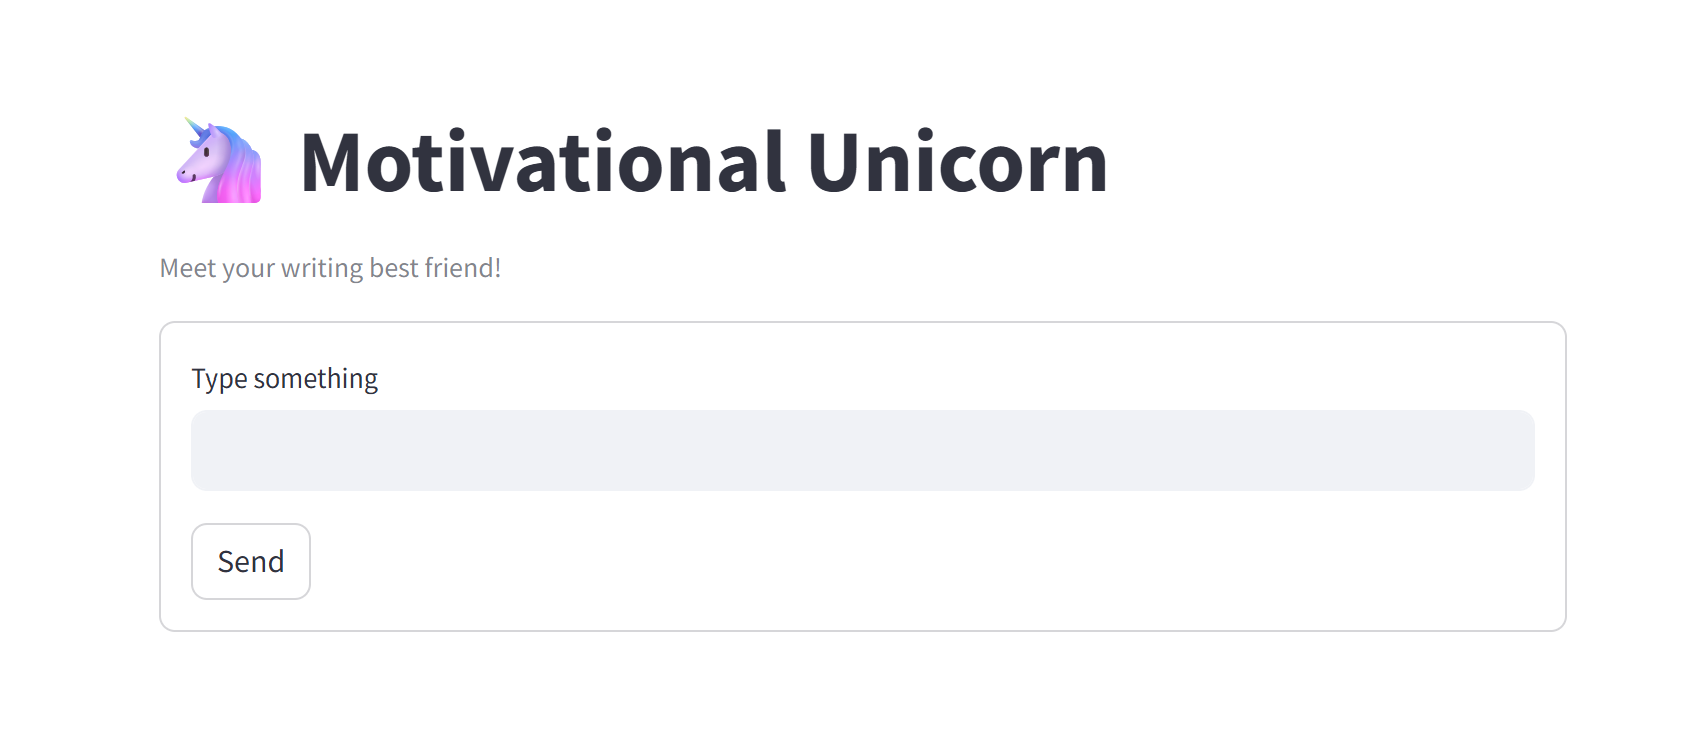Click the Send button
The image size is (1700, 756).
pos(251,562)
